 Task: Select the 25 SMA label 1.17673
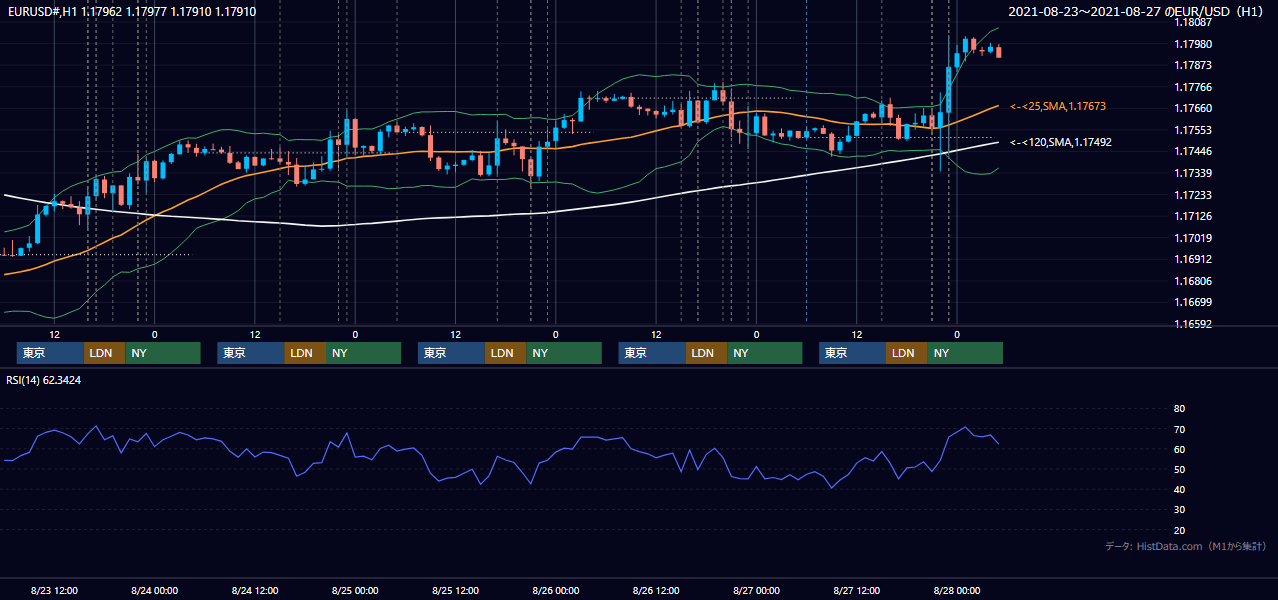tap(1058, 106)
